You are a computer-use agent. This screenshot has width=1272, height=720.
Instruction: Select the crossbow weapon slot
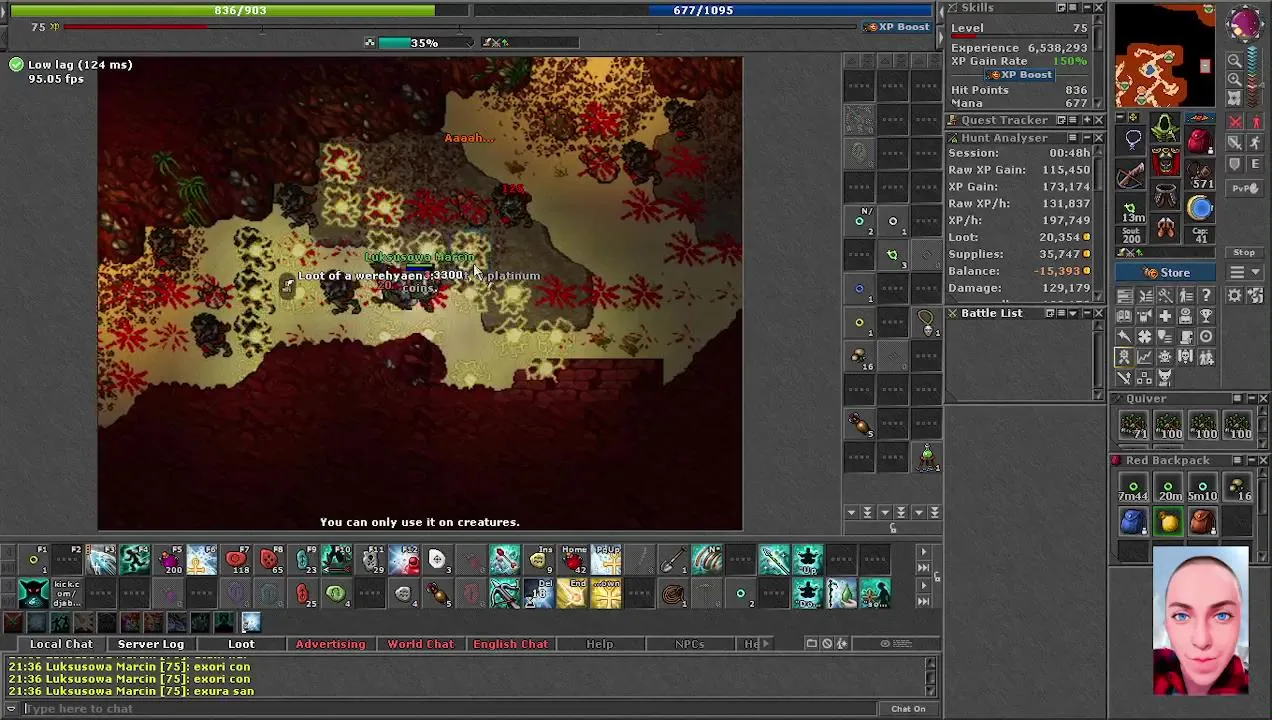(x=1131, y=175)
